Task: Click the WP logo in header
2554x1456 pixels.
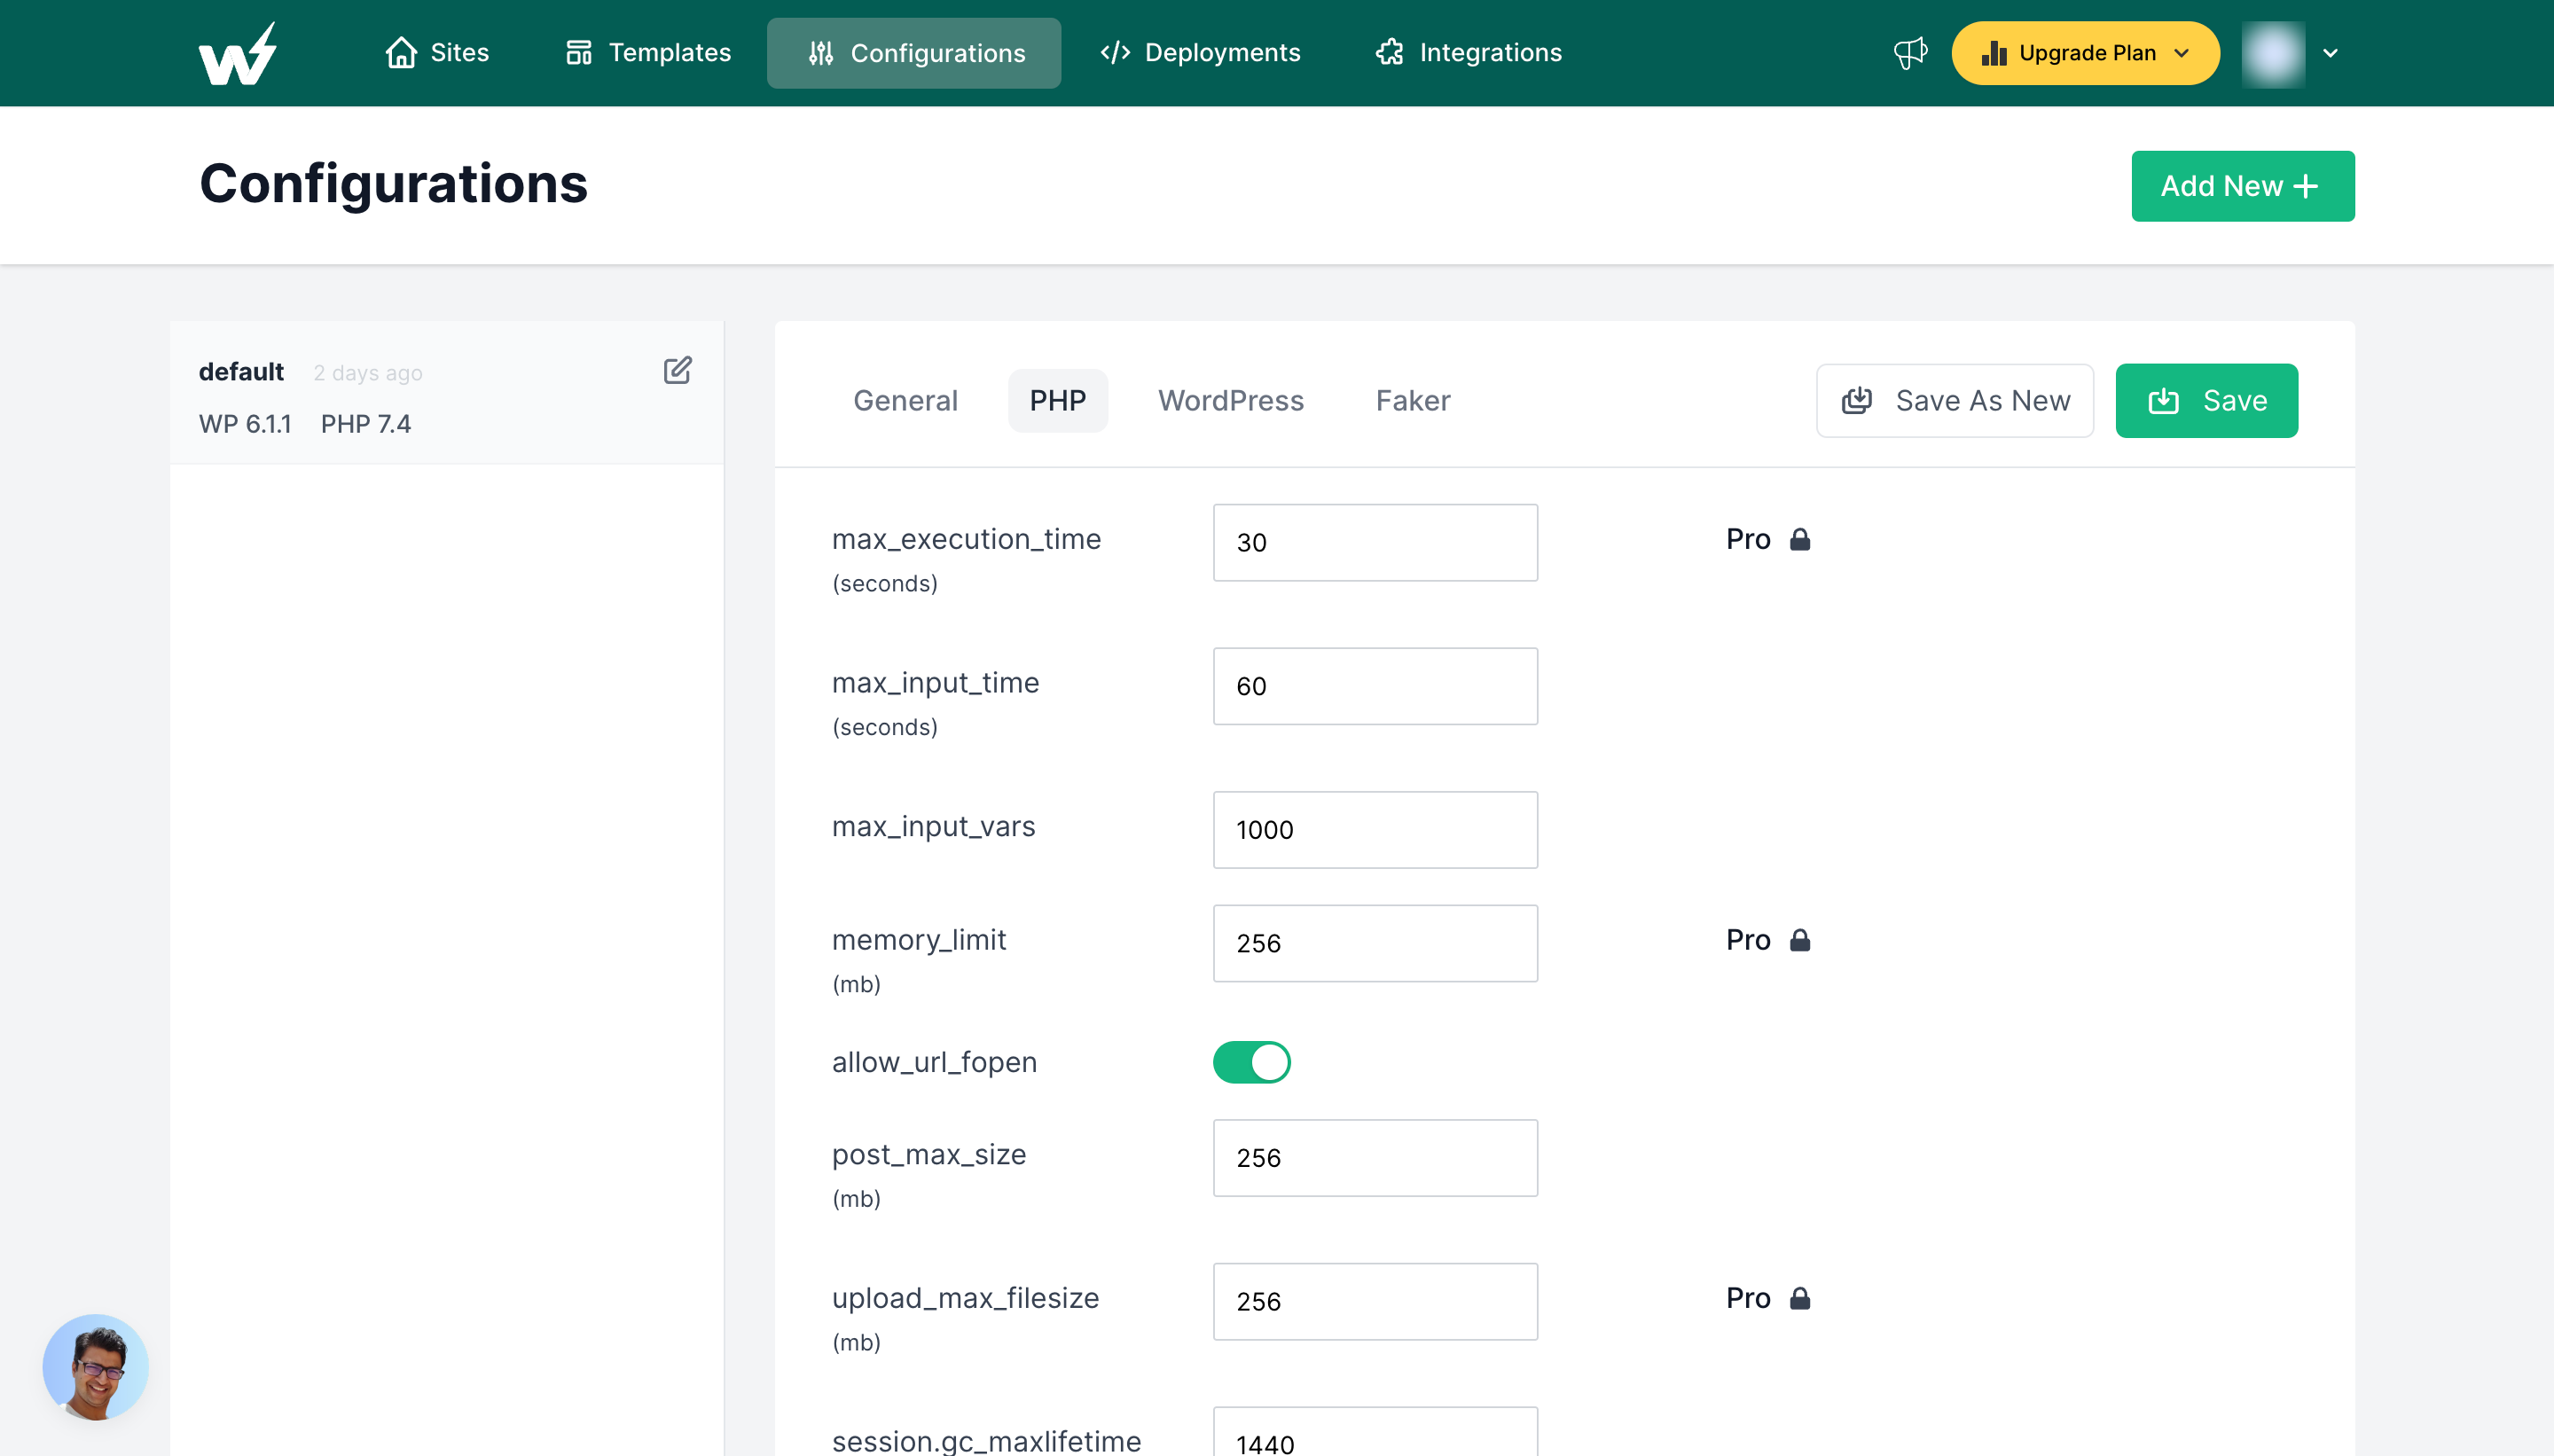Action: [x=237, y=54]
